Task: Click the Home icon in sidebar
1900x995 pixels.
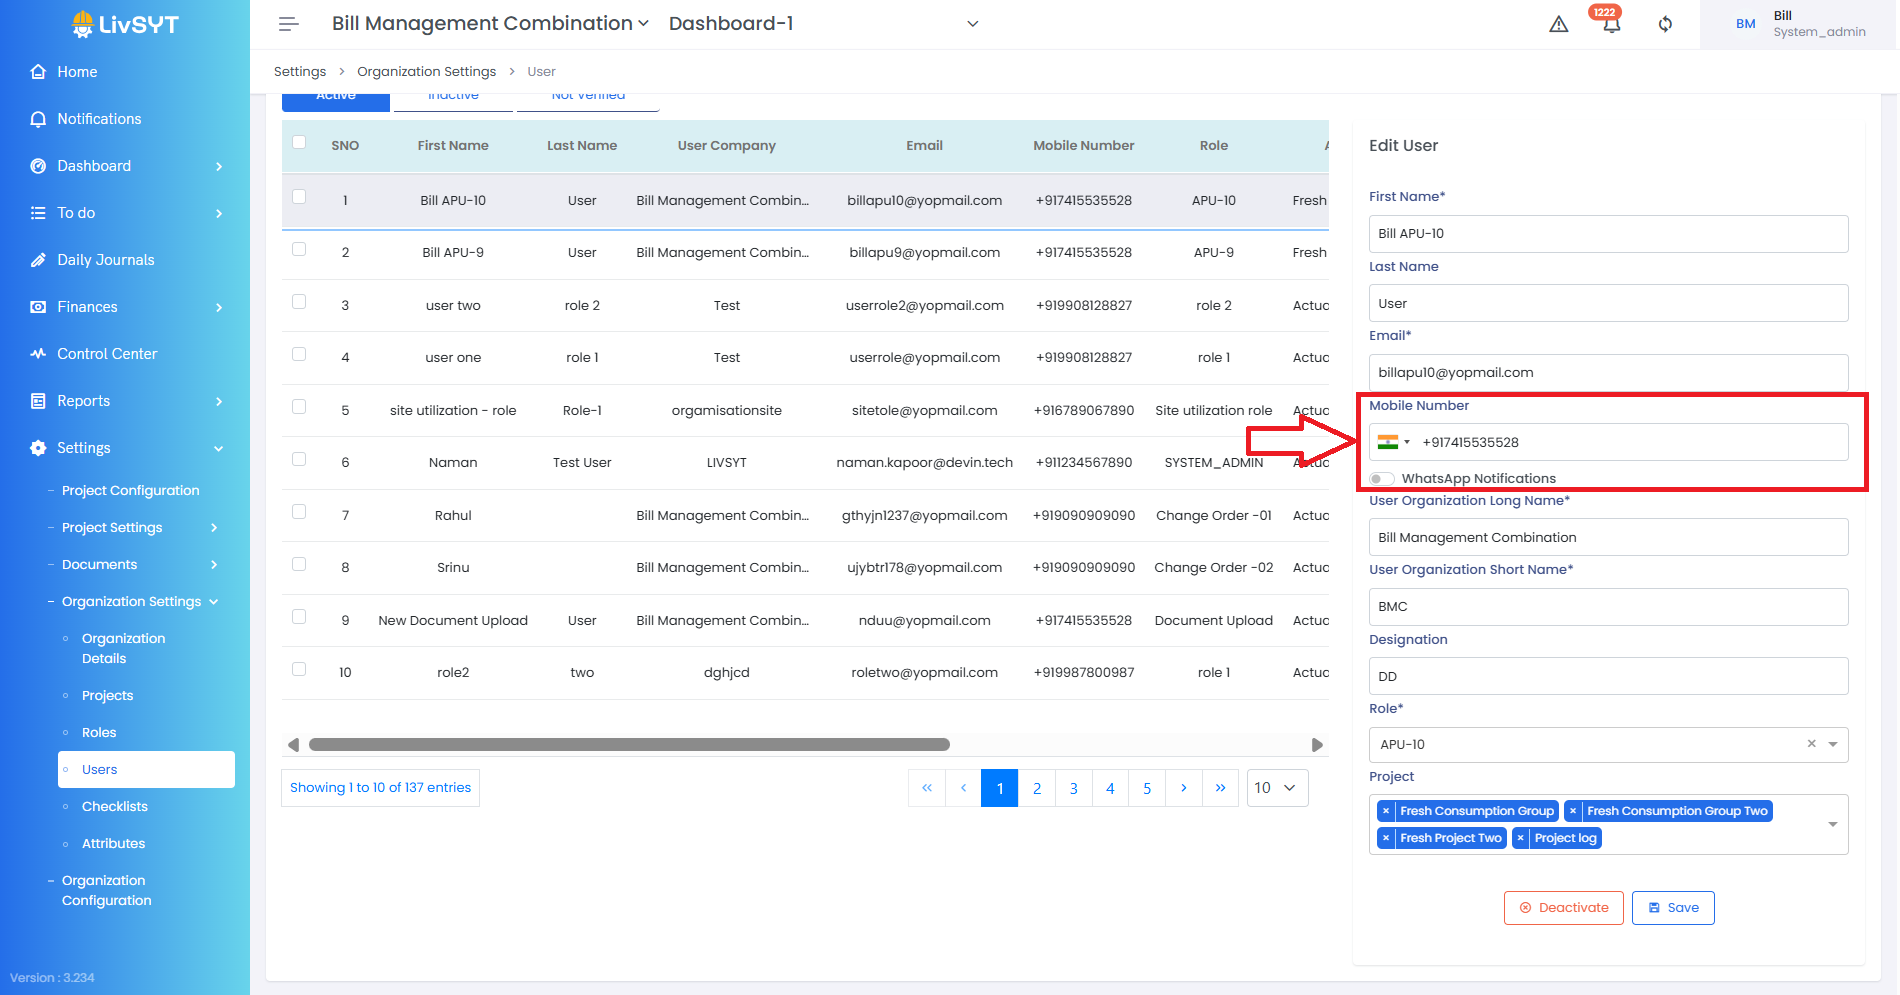Action: click(38, 72)
